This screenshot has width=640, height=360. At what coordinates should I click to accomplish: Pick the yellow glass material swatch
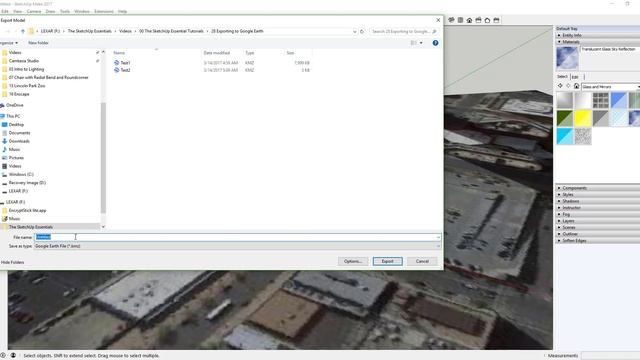[x=583, y=118]
